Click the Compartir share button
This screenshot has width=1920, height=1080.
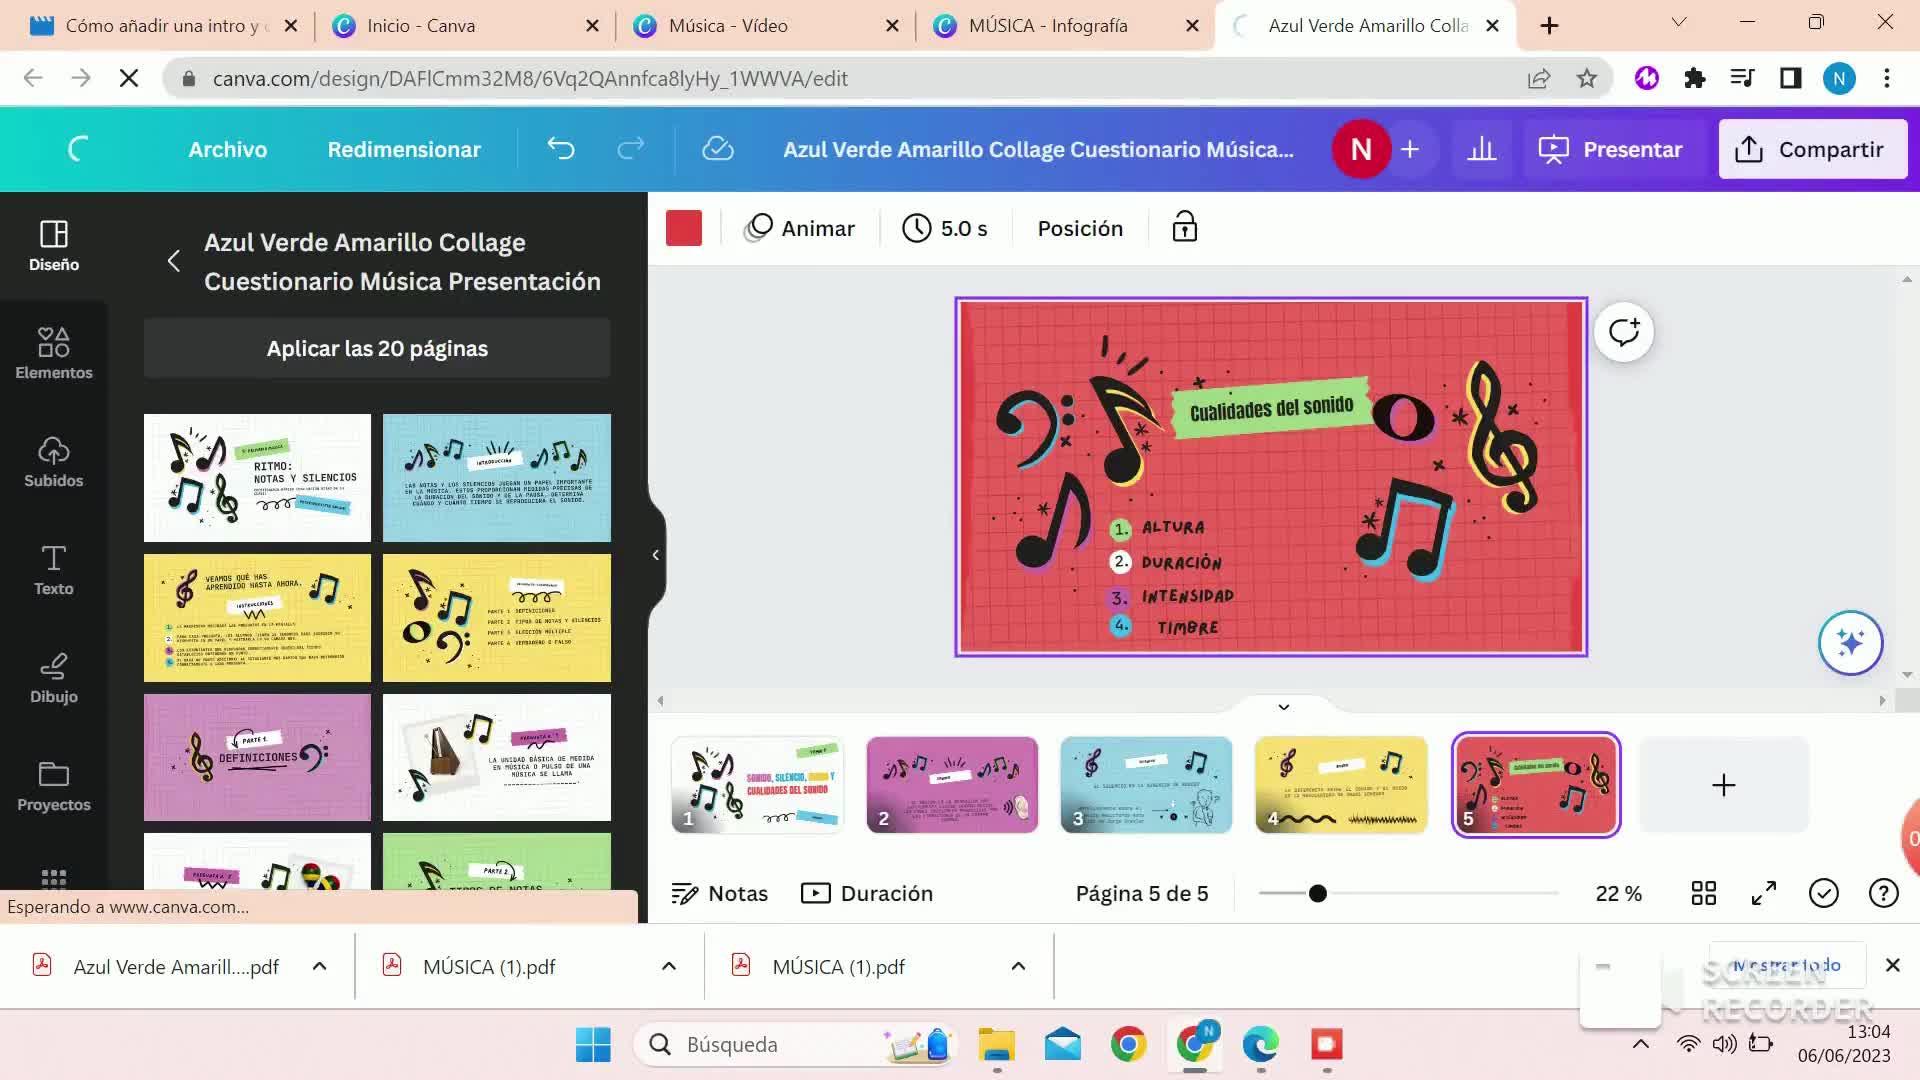[1812, 149]
